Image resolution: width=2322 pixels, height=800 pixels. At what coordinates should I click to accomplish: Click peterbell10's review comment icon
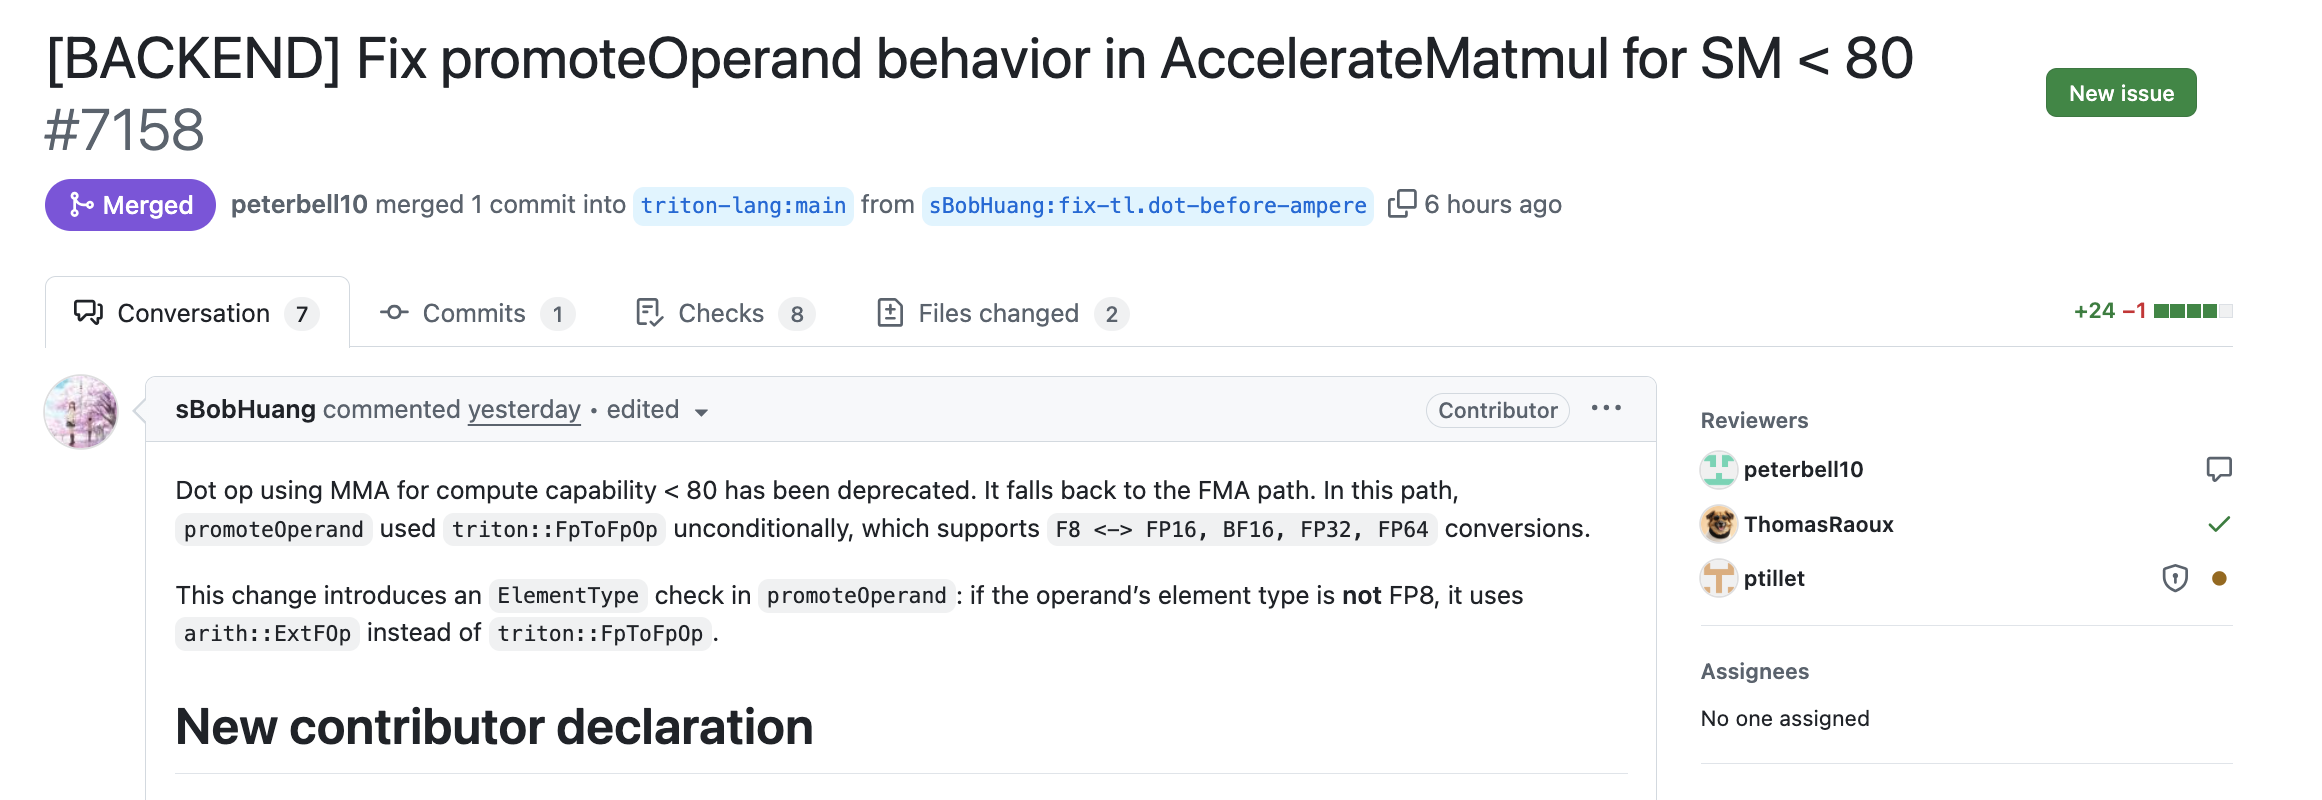click(x=2218, y=469)
